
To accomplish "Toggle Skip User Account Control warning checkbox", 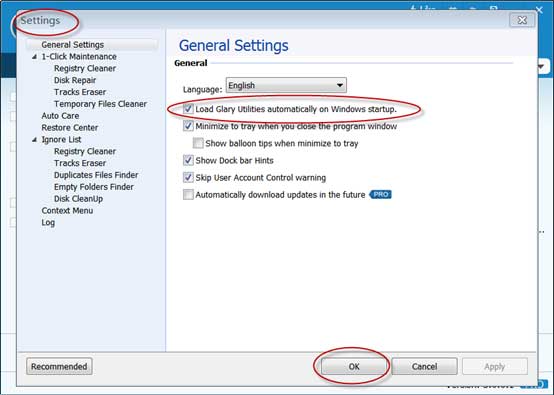I will [188, 177].
